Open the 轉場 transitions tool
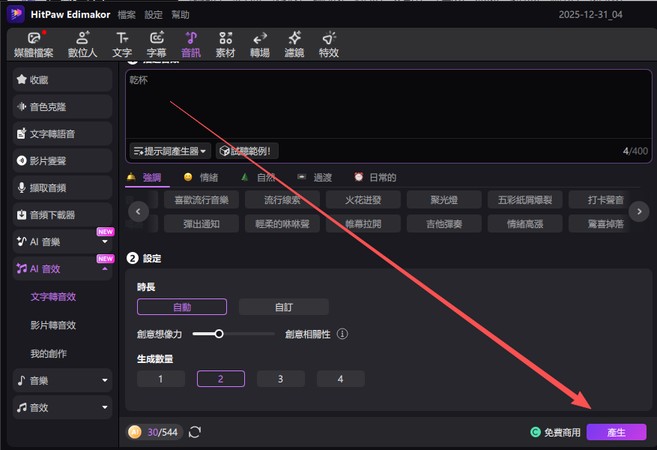Viewport: 657px width, 450px height. pyautogui.click(x=260, y=44)
